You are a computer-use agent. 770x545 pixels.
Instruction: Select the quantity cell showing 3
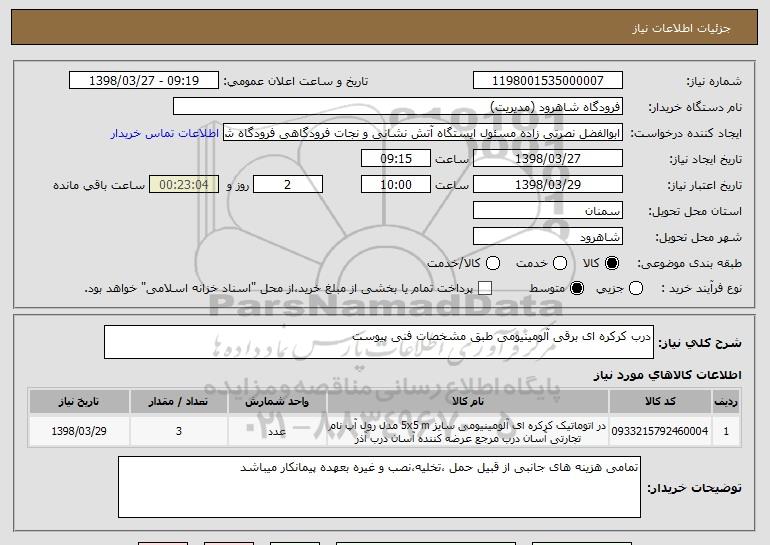tap(178, 431)
